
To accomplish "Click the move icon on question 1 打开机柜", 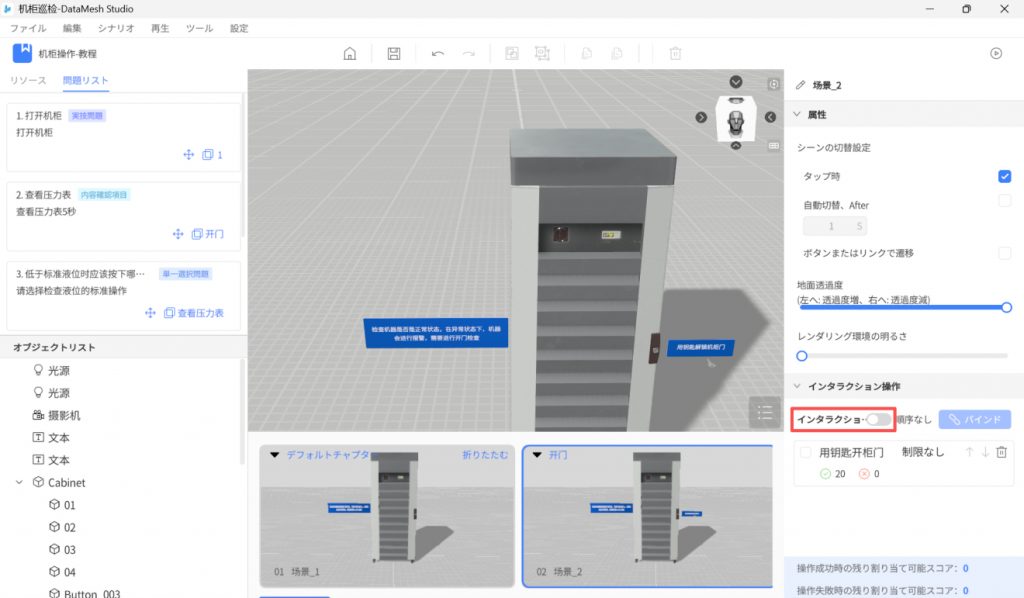I will click(x=187, y=155).
